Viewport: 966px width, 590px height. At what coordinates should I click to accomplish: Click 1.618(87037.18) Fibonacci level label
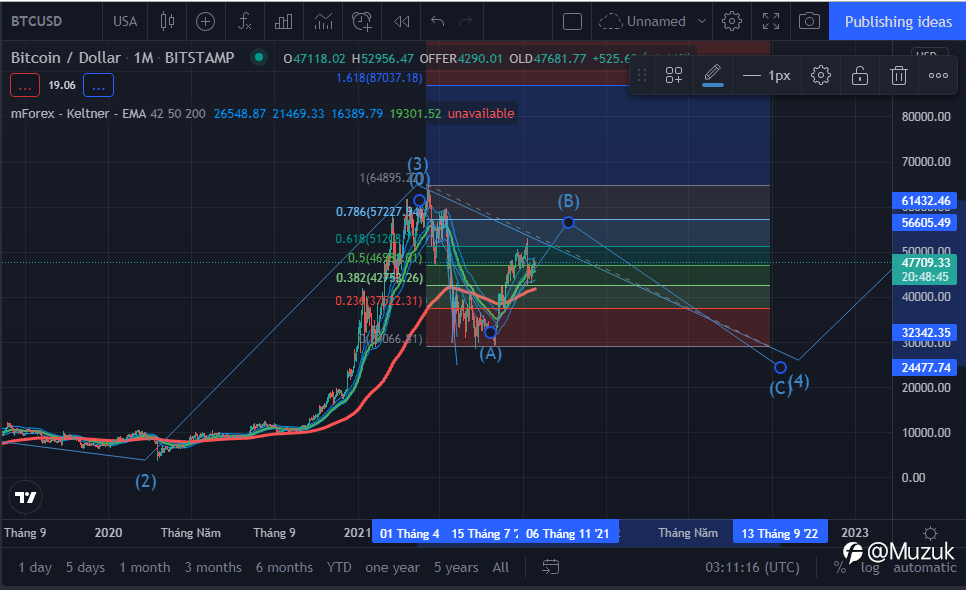point(379,78)
